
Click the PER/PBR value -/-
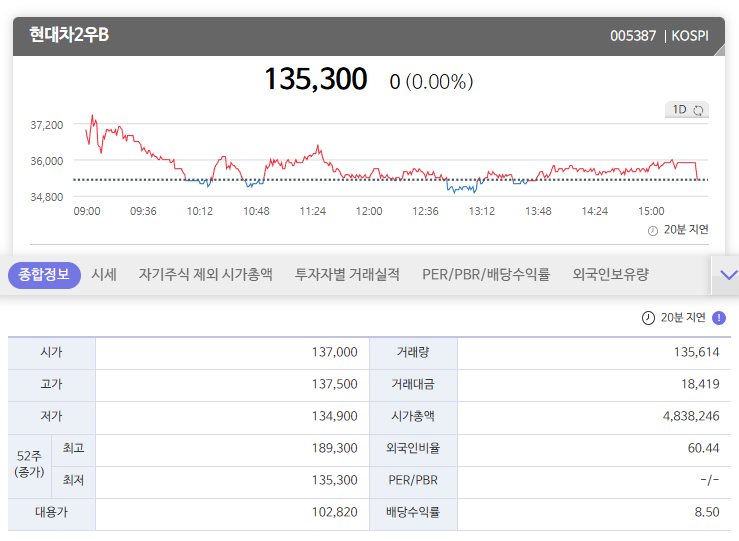coord(710,481)
